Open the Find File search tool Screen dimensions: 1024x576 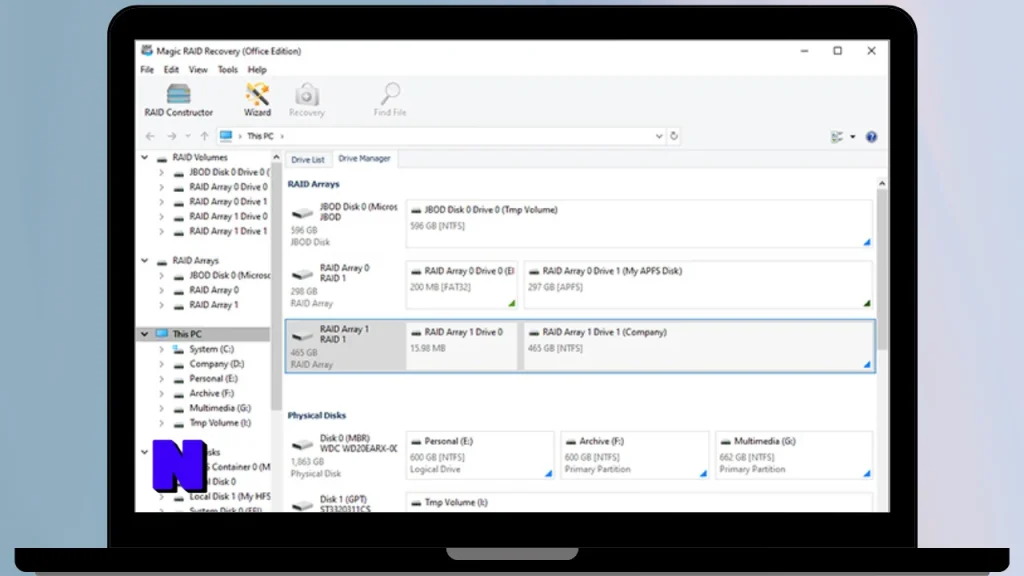click(x=390, y=100)
